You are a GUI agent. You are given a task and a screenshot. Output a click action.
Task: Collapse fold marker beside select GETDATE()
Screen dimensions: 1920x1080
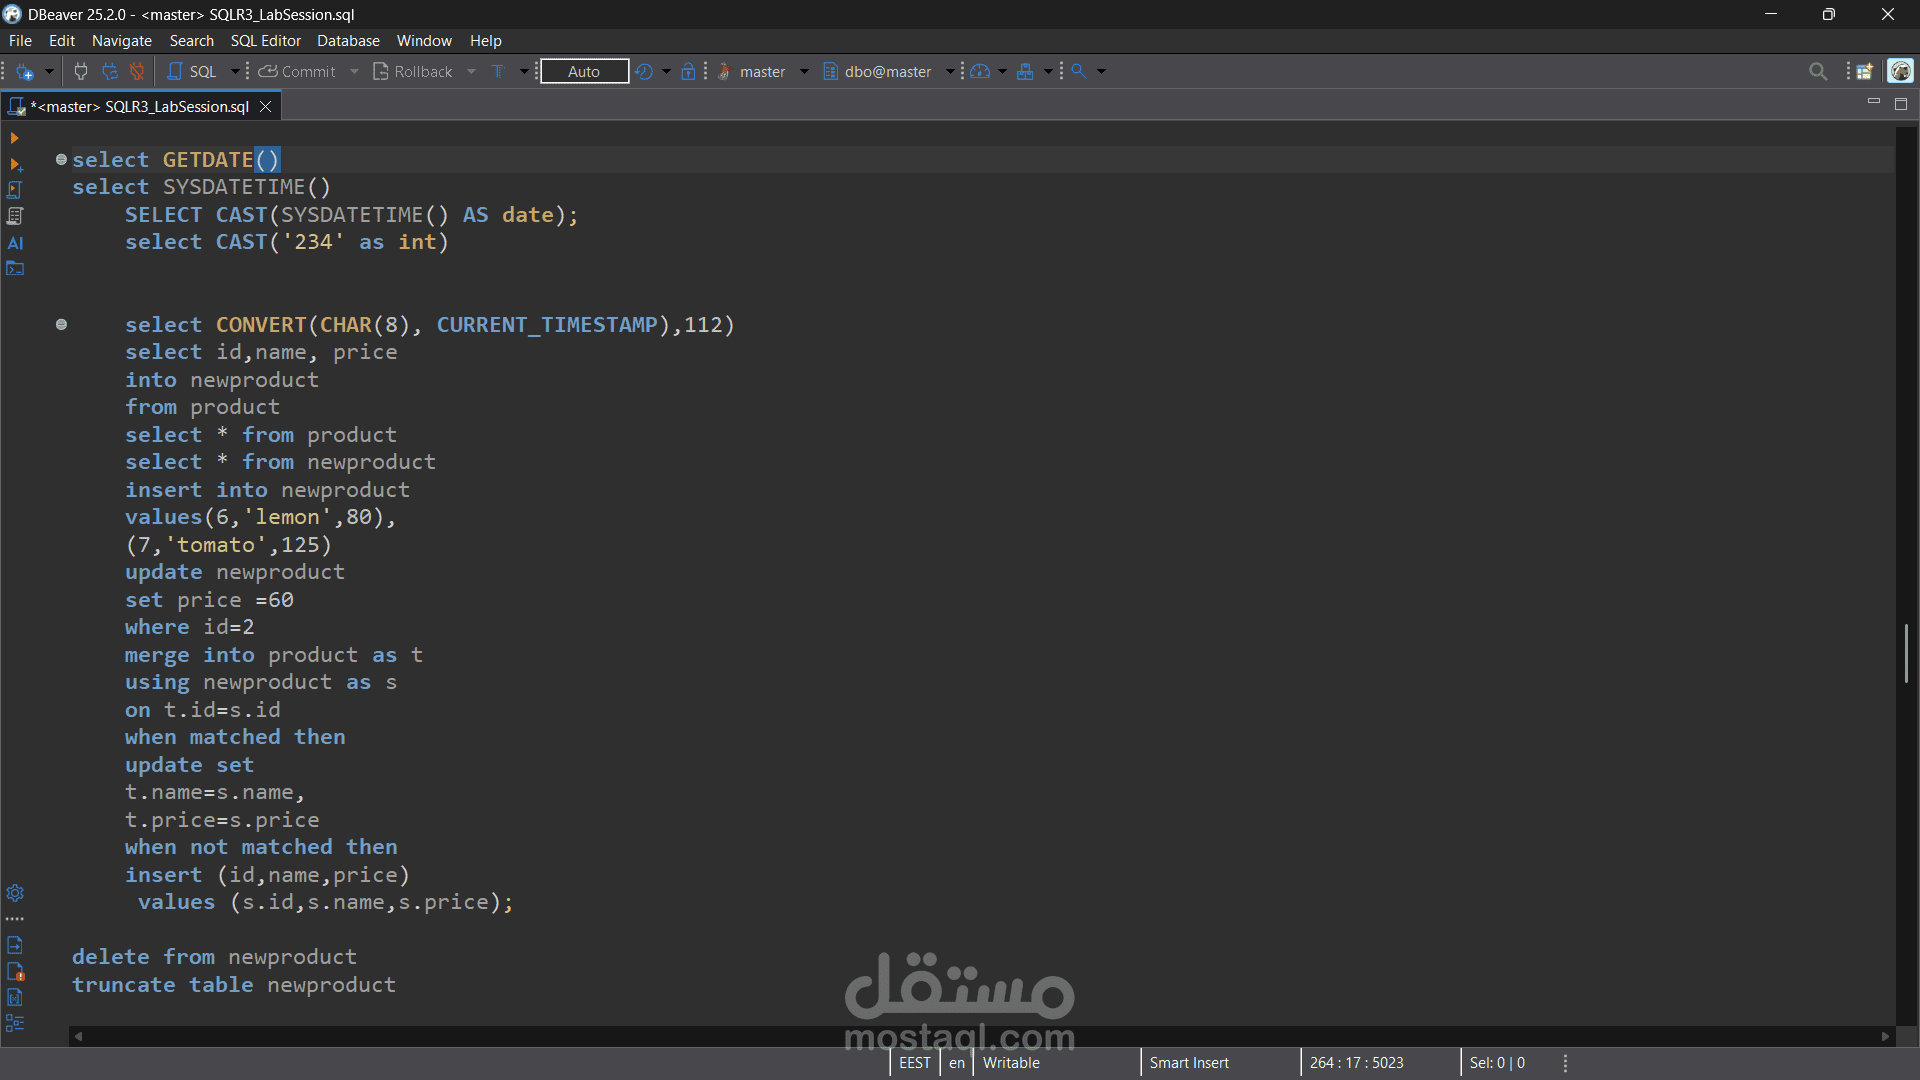[61, 159]
